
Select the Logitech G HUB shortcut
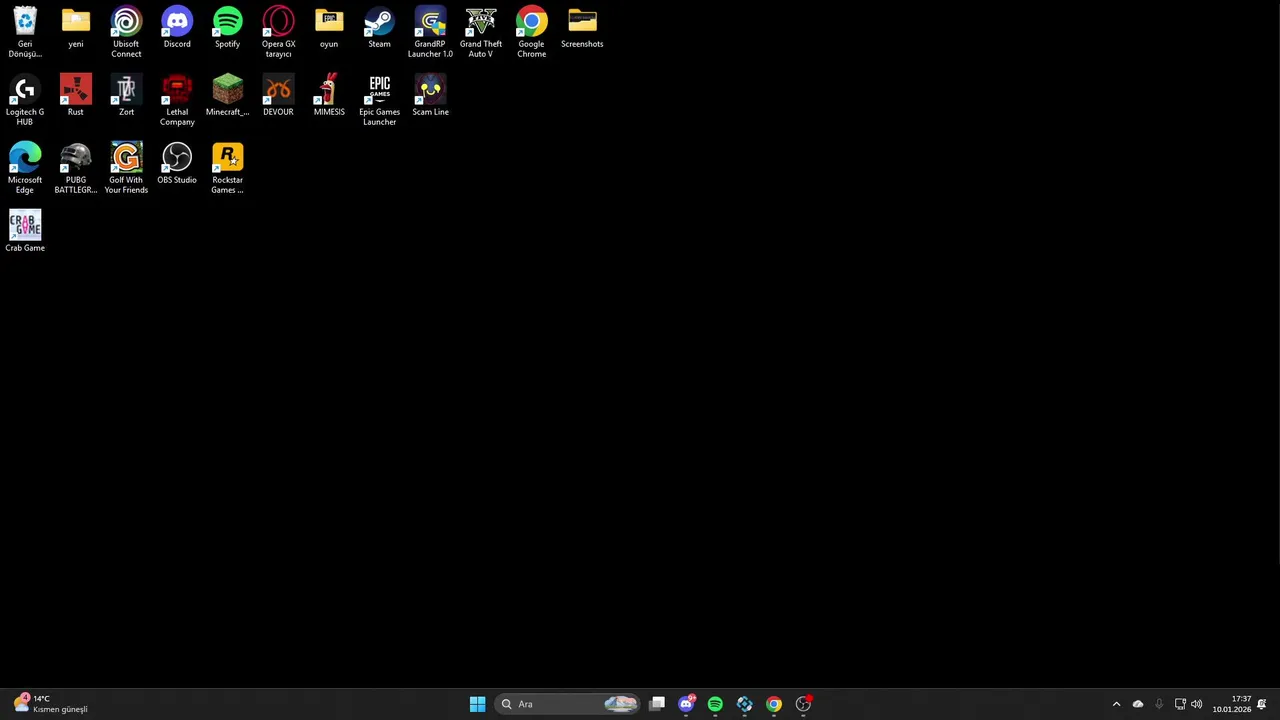[25, 100]
